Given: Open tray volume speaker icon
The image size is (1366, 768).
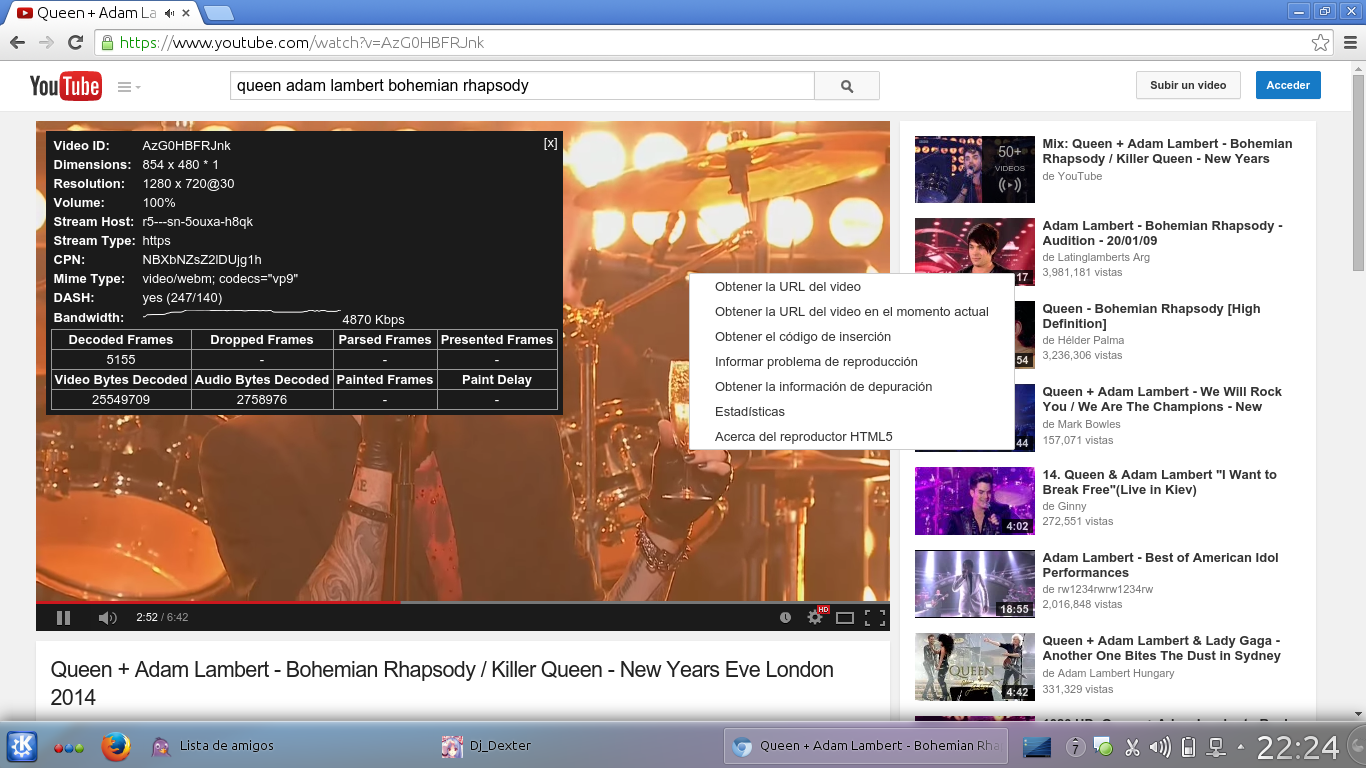Looking at the screenshot, I should 1160,747.
